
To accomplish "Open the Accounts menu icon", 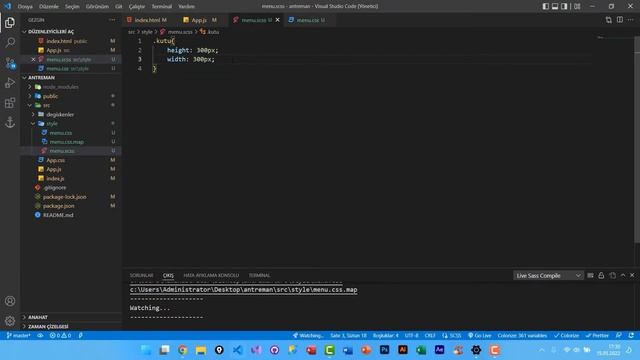I will click(x=10, y=301).
